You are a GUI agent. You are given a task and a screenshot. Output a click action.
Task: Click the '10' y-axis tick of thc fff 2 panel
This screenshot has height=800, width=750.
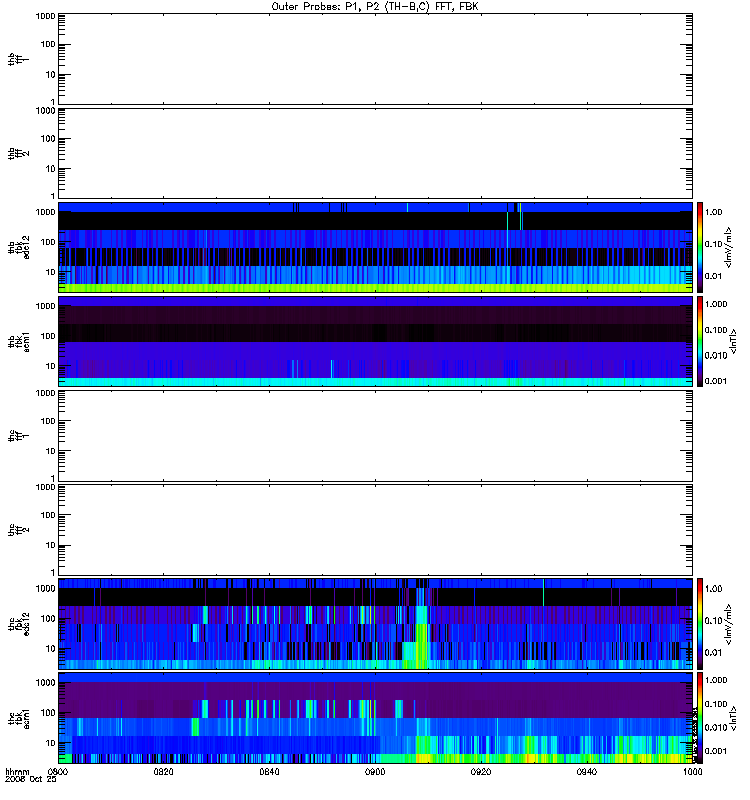(51, 545)
